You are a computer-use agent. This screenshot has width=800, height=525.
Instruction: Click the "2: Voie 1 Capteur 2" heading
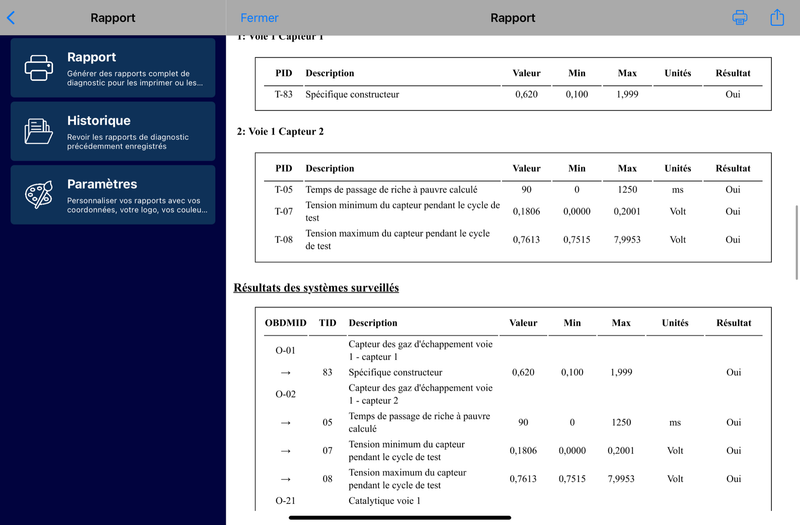[280, 132]
